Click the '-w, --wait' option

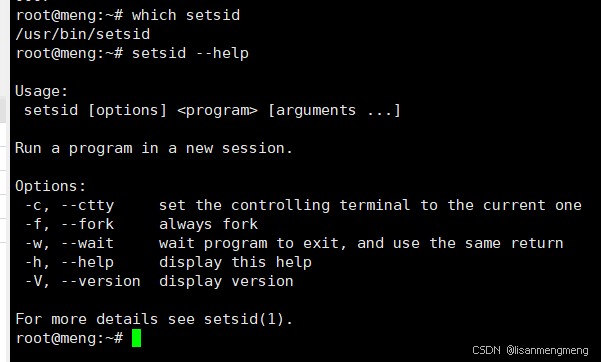pos(69,243)
